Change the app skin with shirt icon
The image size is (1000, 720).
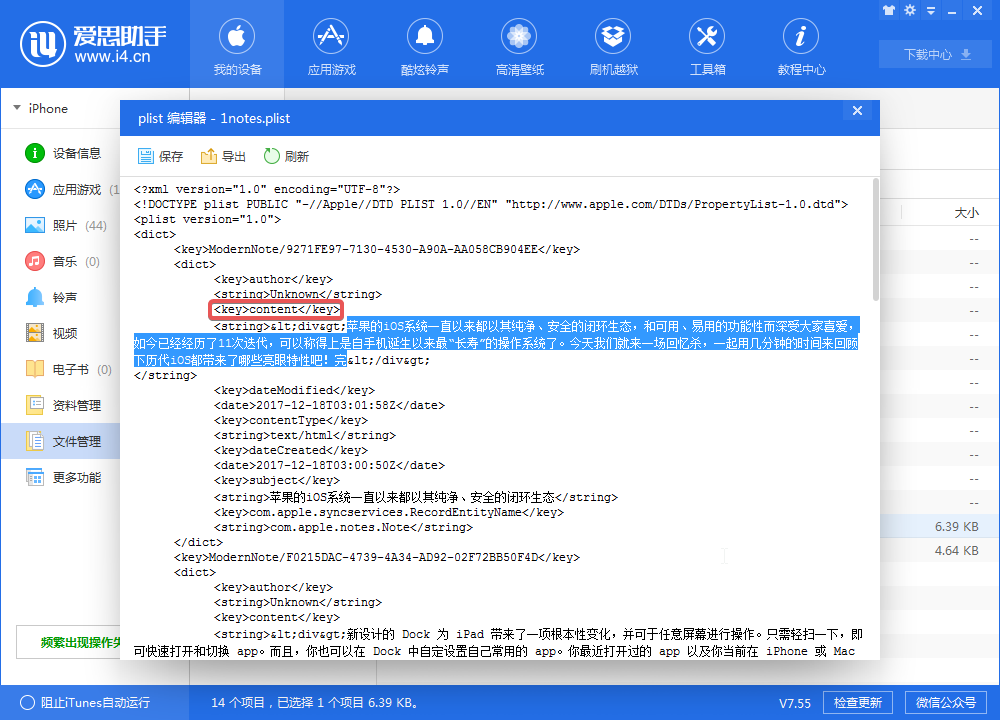[x=888, y=10]
